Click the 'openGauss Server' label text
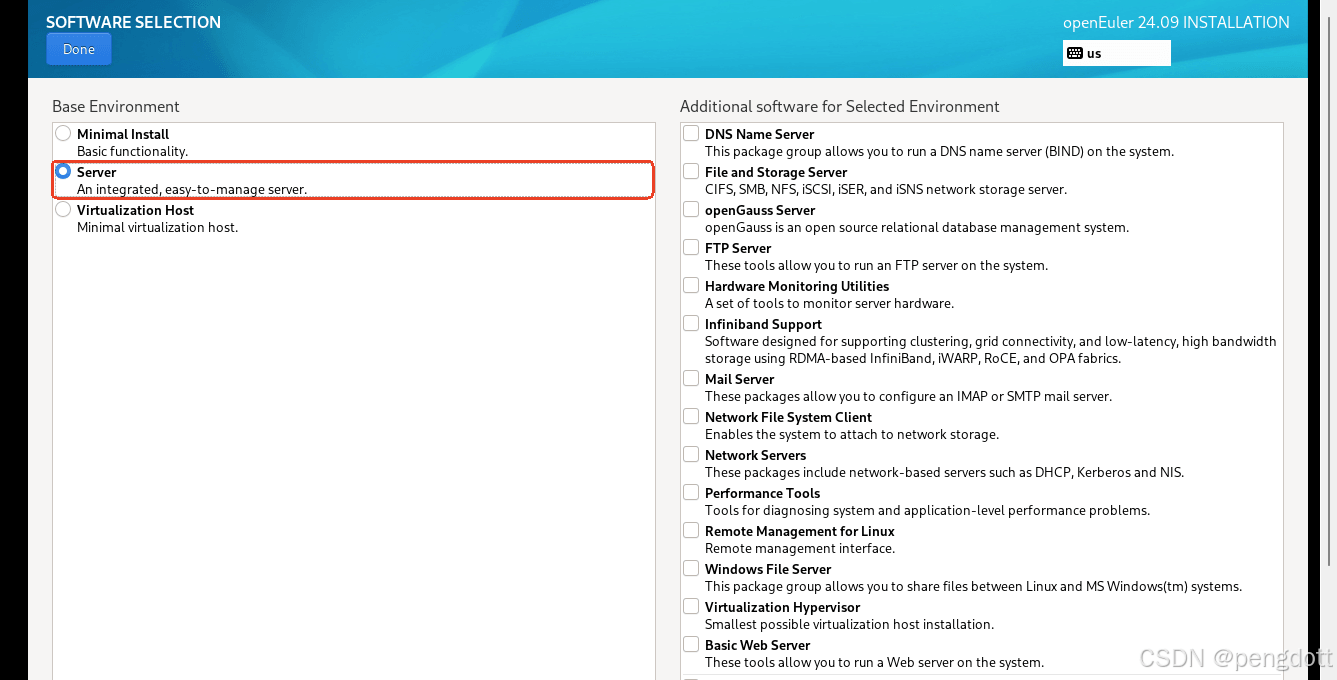The height and width of the screenshot is (680, 1337). (760, 210)
